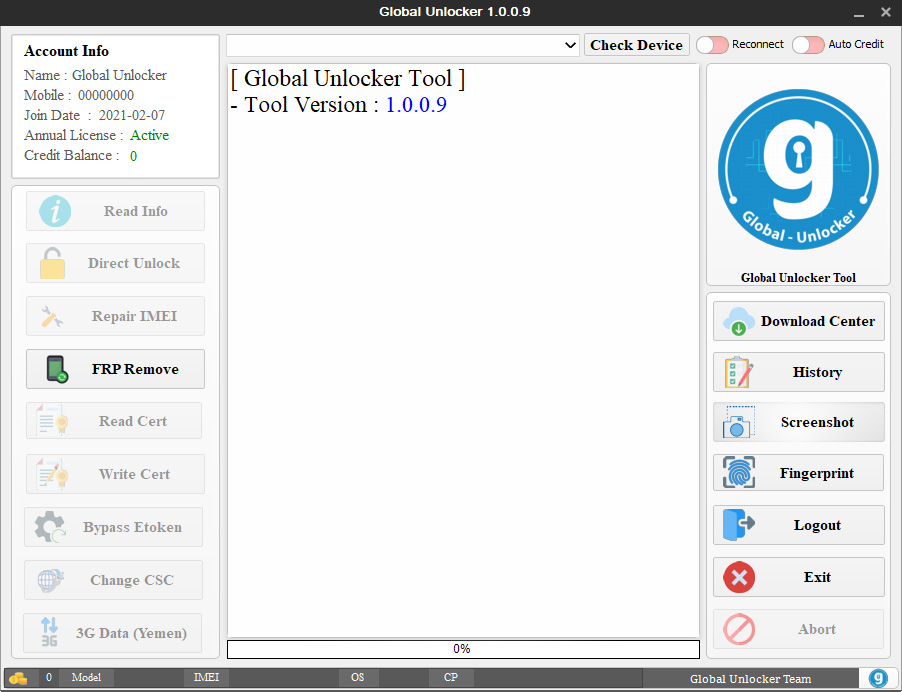Click the FRP Remove phone icon
Viewport: 902px width, 692px height.
coord(57,369)
